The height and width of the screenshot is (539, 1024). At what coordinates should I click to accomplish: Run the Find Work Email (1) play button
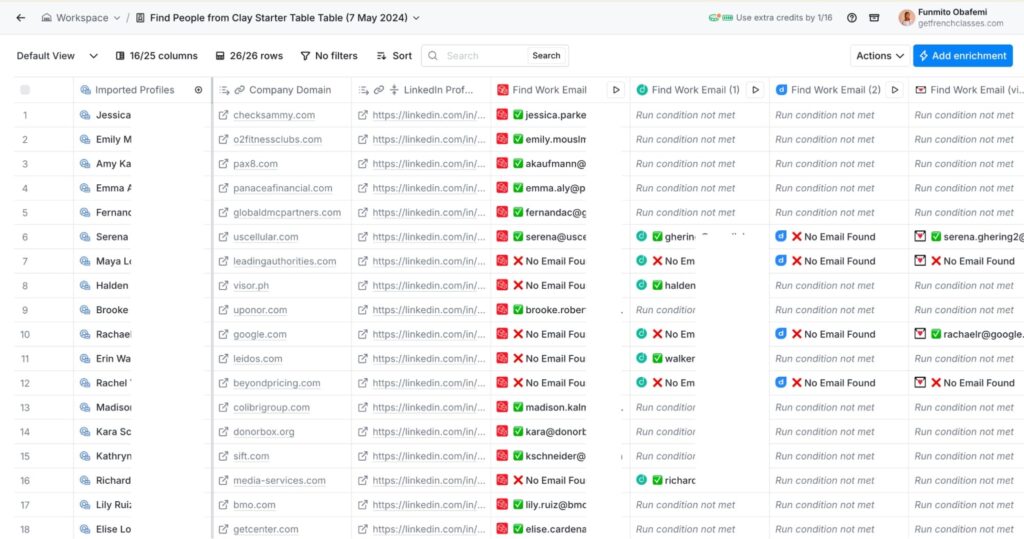755,90
